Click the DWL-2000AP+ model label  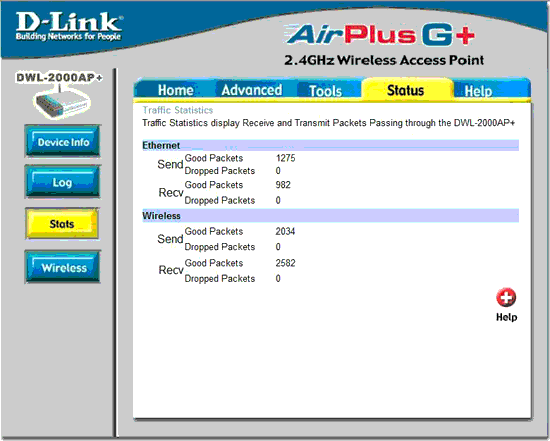point(59,77)
